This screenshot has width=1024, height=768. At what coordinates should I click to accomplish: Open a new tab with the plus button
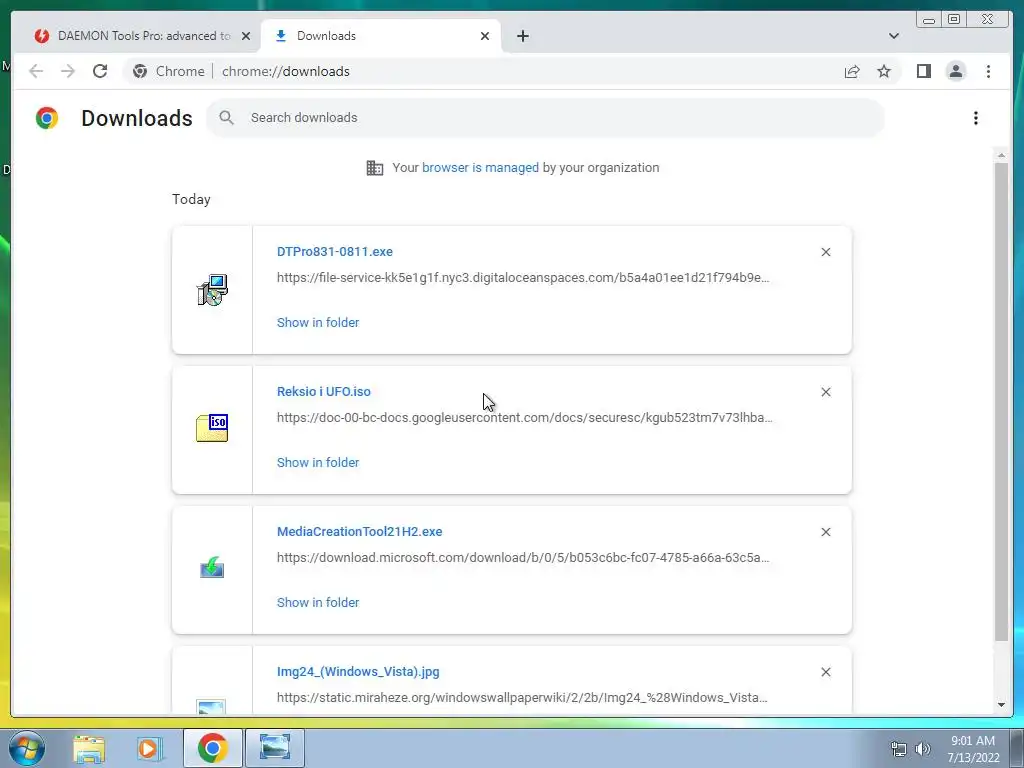click(x=522, y=36)
